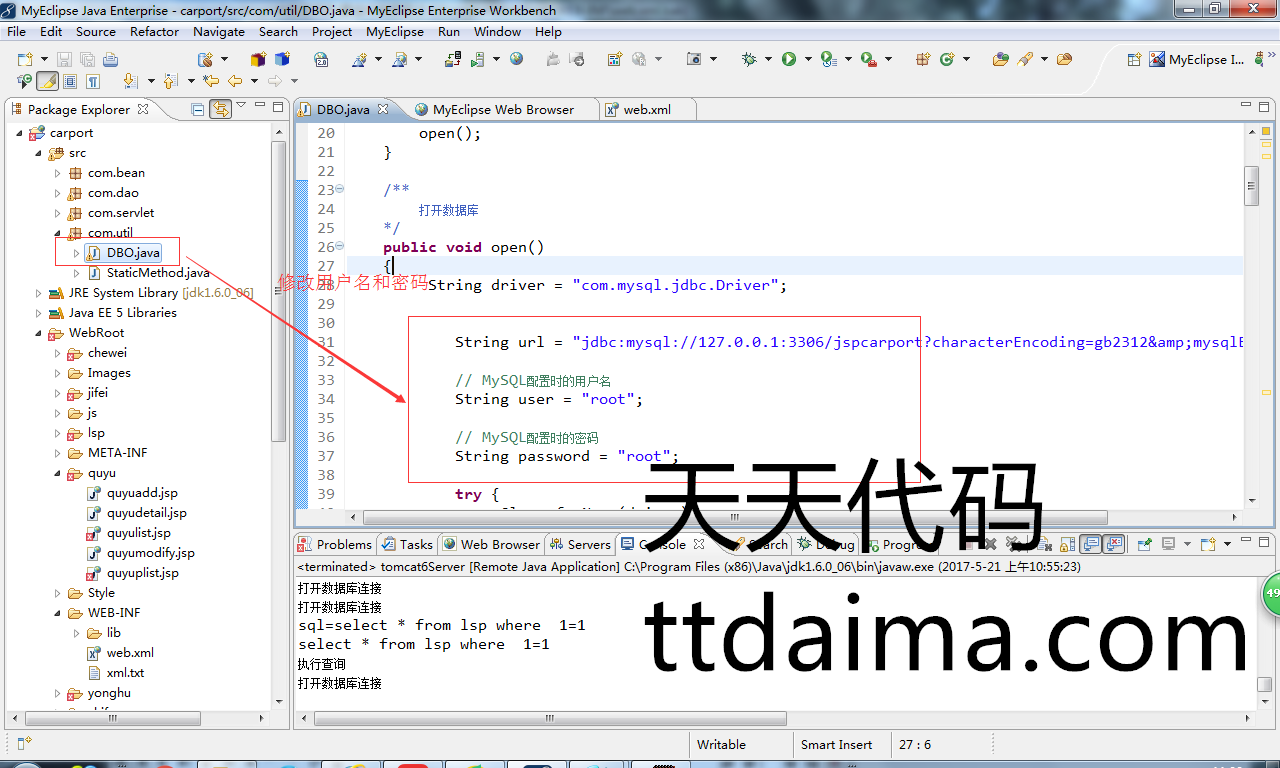Select quyulist.jsp file in the tree
Screen dimensions: 1280x768
pos(139,533)
